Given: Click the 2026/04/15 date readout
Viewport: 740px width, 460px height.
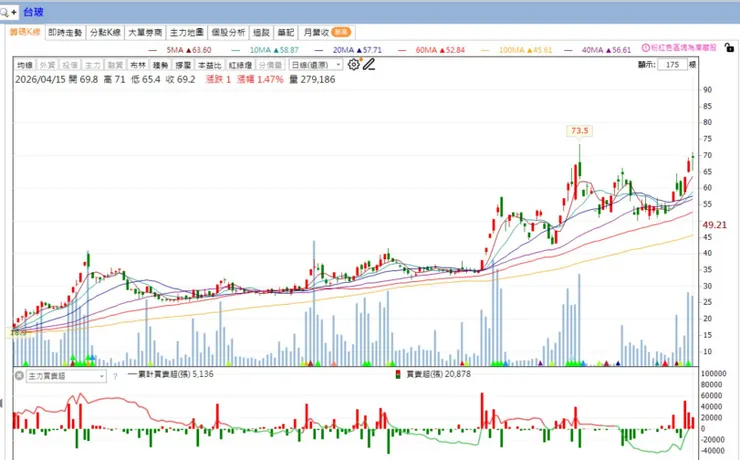Looking at the screenshot, I should (40, 79).
